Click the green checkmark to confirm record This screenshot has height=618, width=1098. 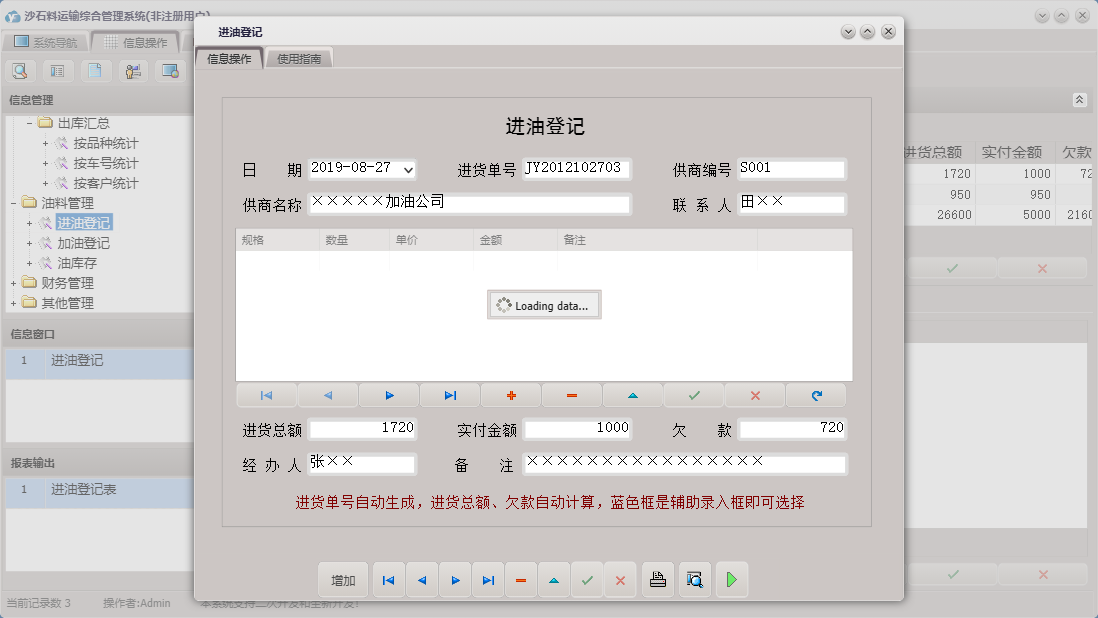[x=693, y=395]
